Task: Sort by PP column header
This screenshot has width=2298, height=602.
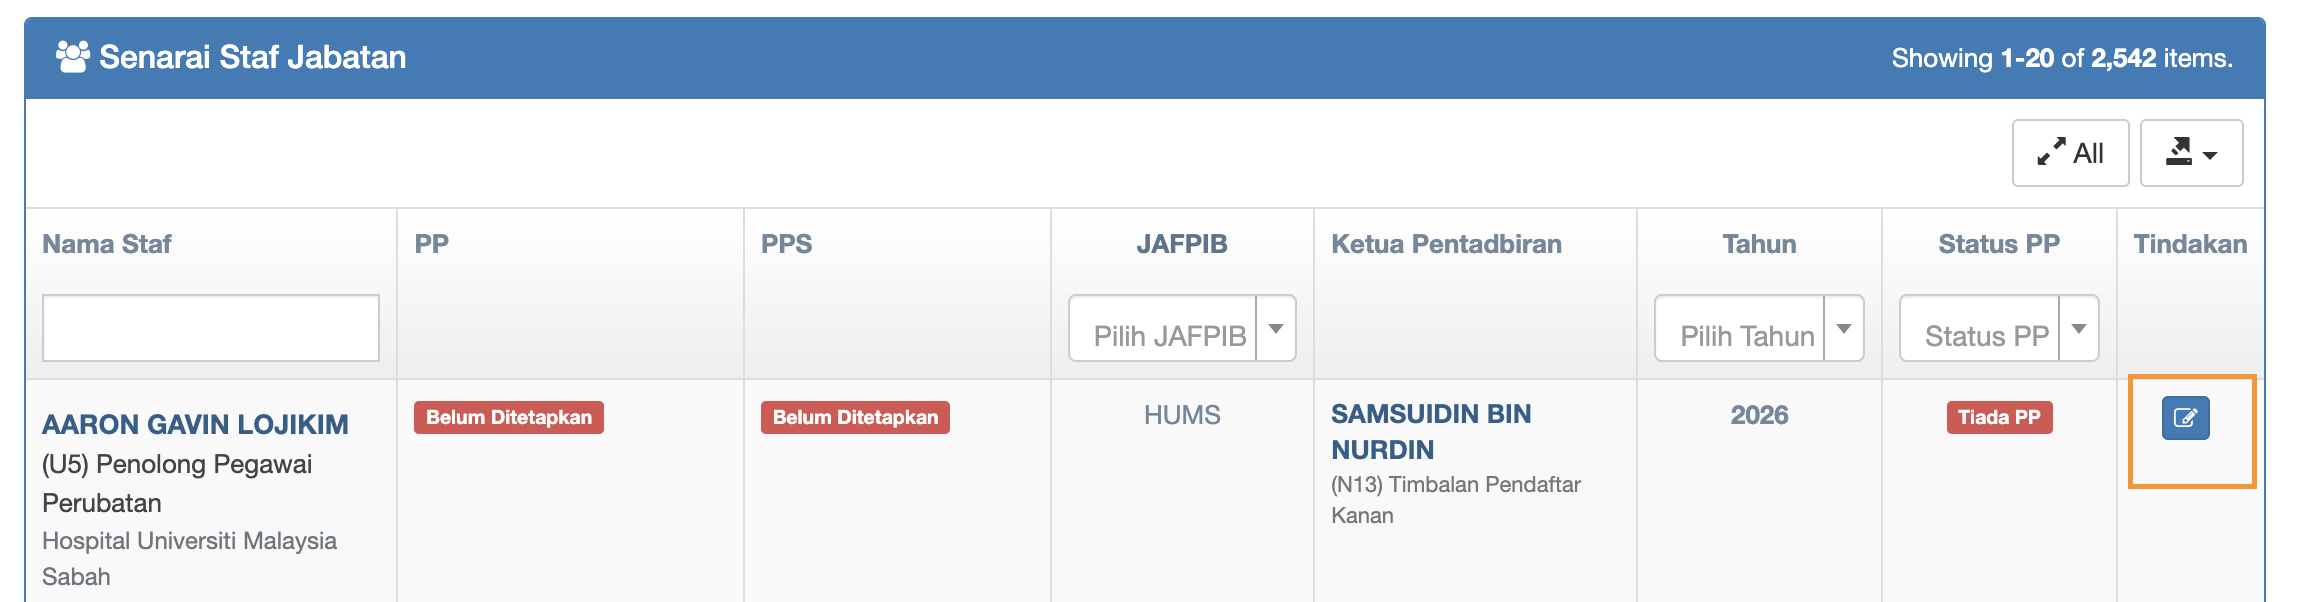Action: click(432, 244)
